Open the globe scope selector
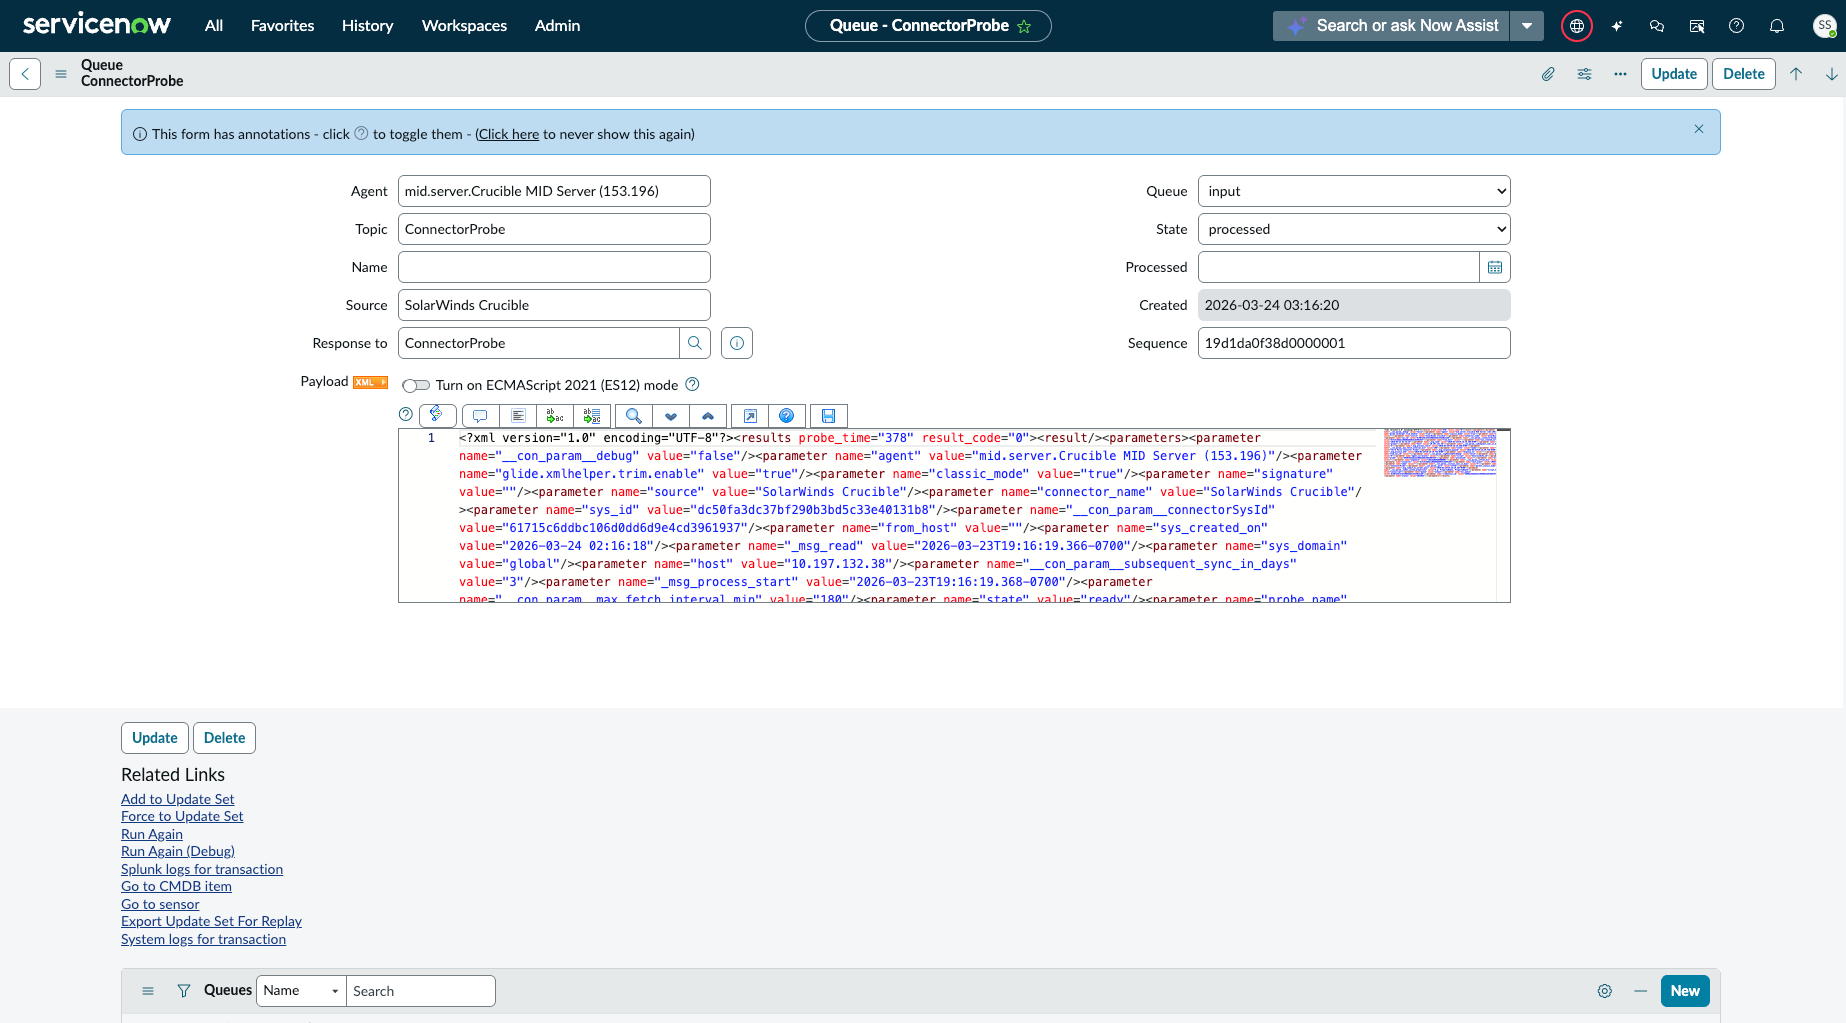 coord(1577,26)
